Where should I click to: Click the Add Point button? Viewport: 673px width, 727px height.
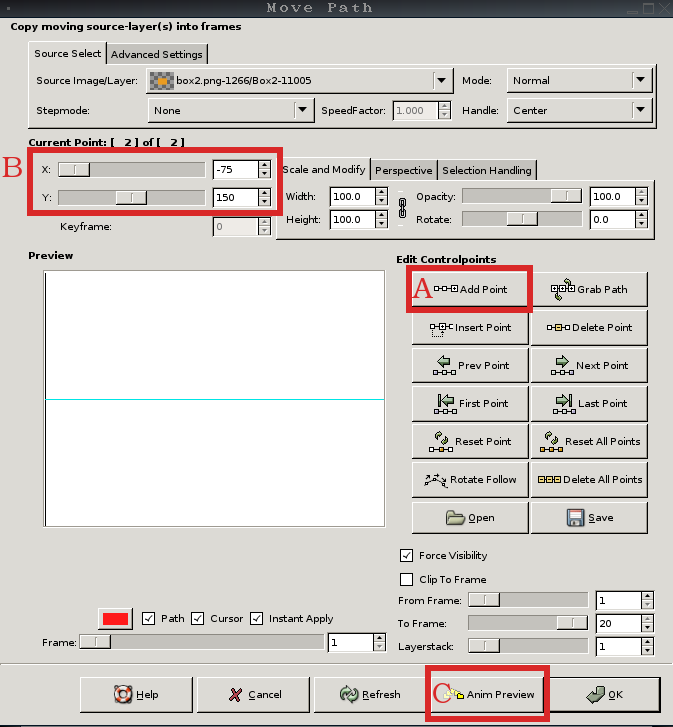tap(470, 289)
